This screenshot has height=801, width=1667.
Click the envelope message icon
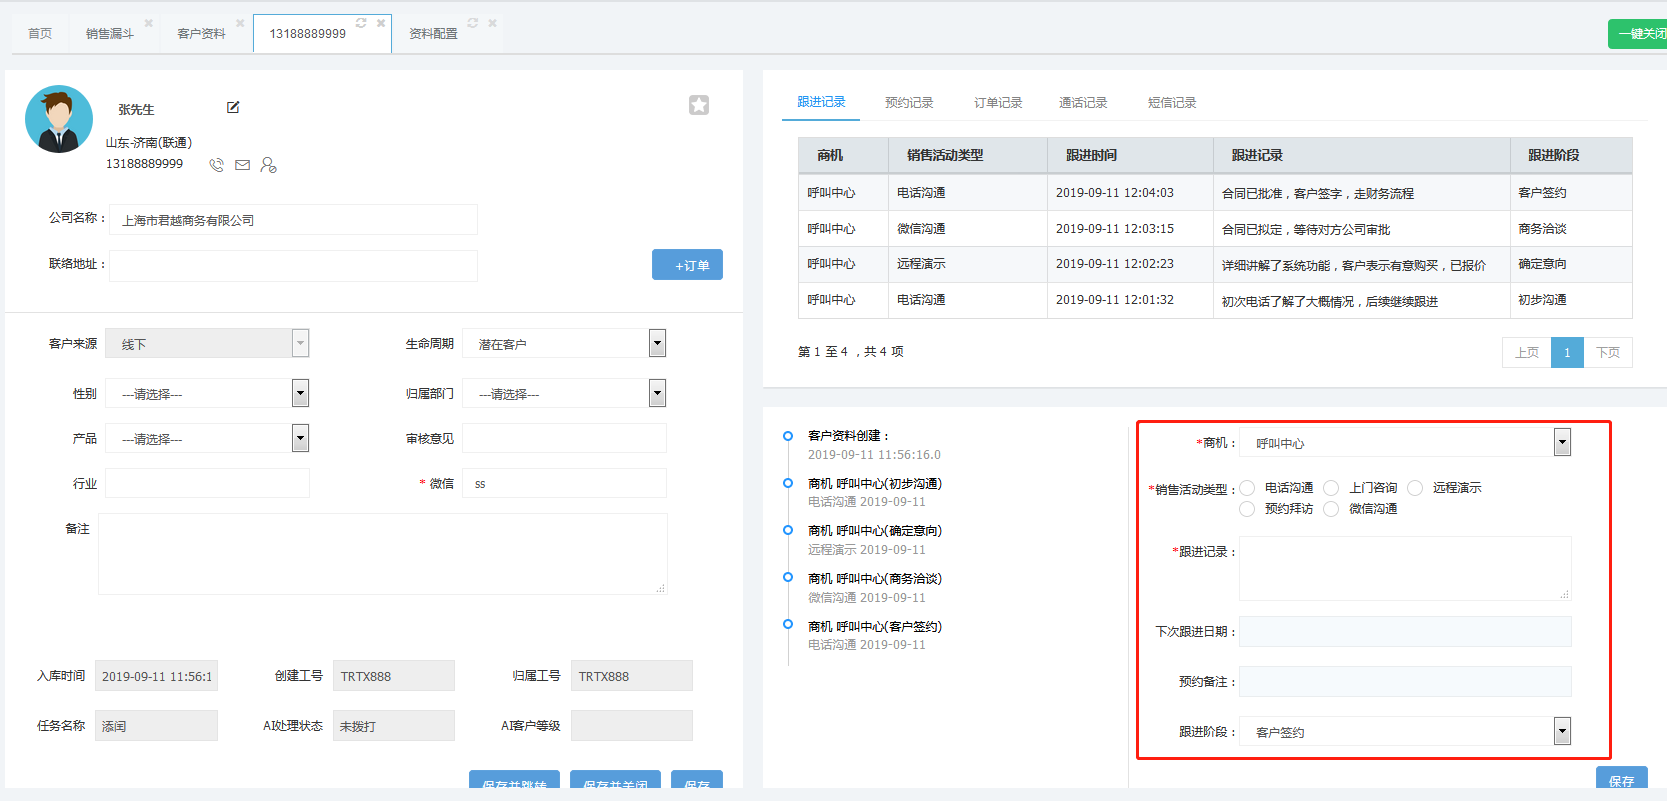[x=242, y=165]
